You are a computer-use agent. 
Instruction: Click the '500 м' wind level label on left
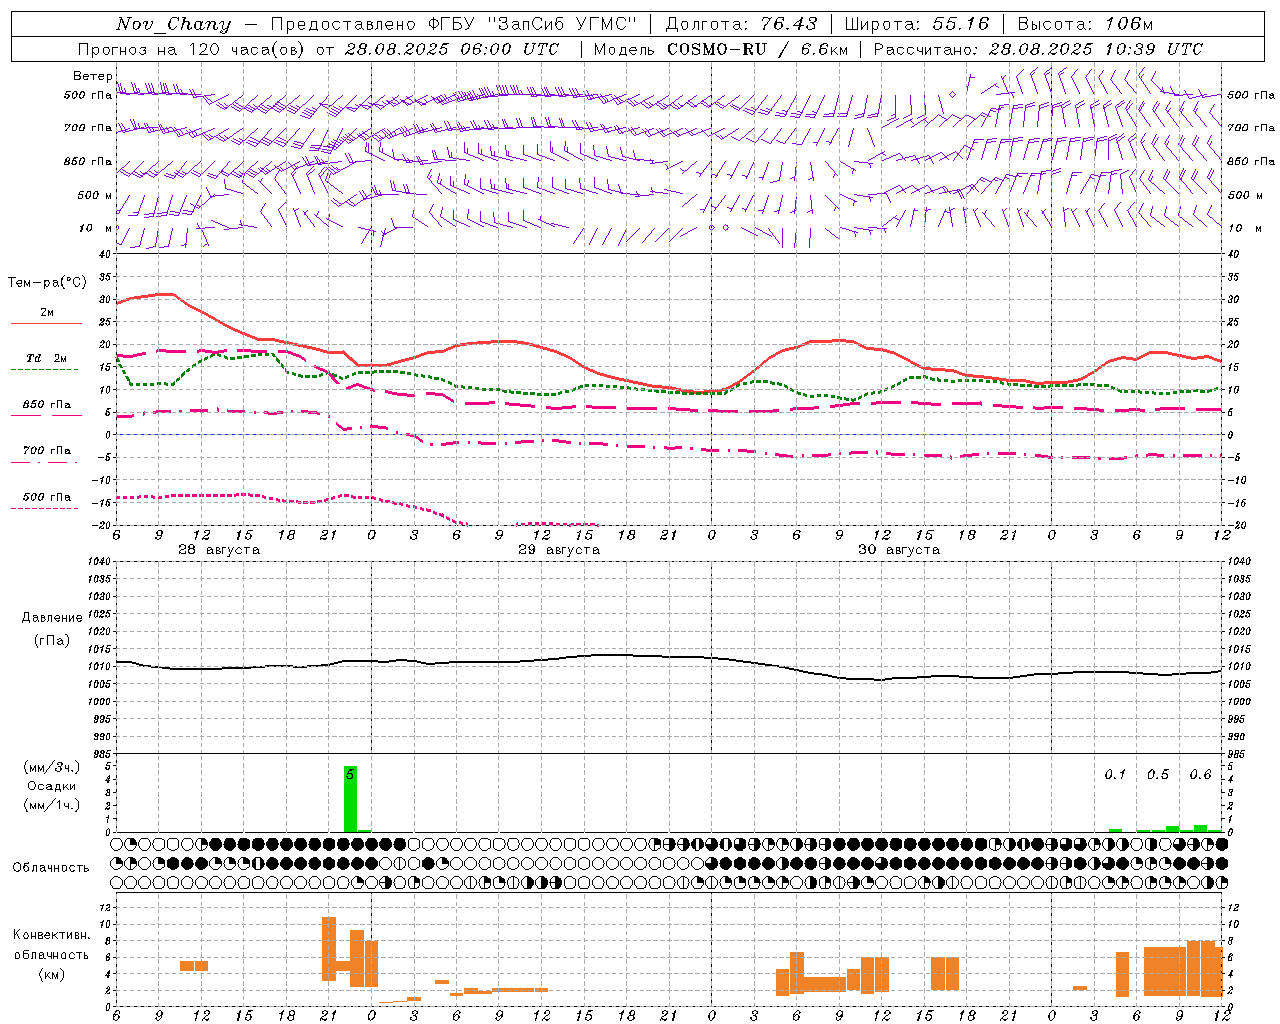tap(96, 195)
